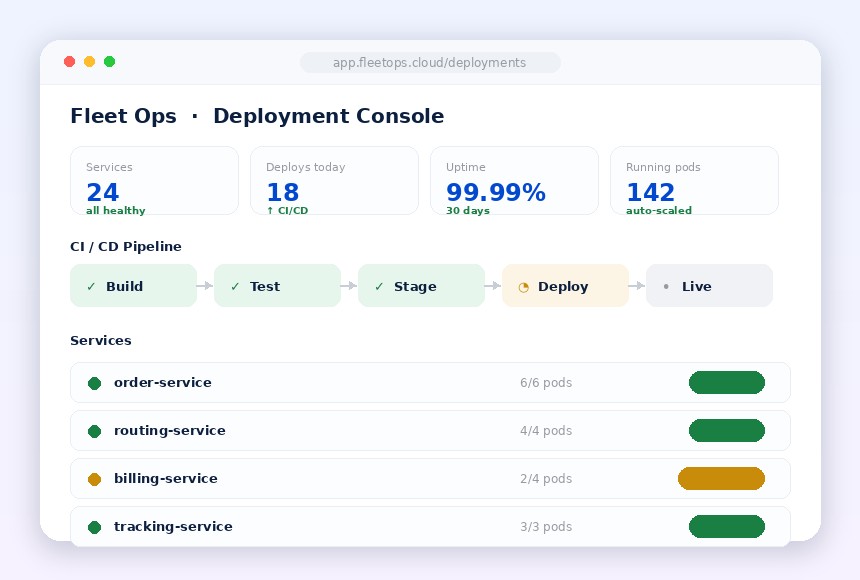
Task: Maximize the window with the green button
Action: [110, 61]
